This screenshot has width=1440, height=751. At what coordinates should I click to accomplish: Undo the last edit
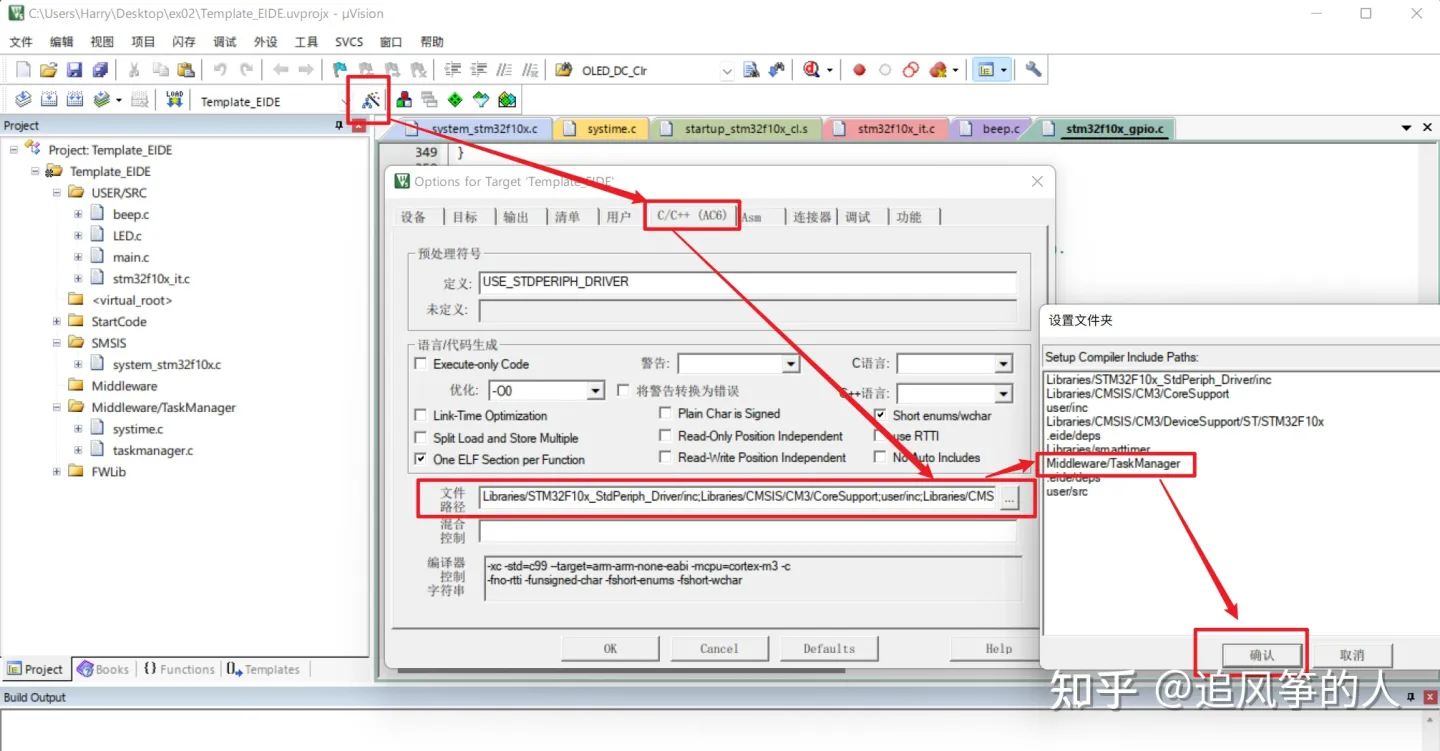pyautogui.click(x=220, y=70)
